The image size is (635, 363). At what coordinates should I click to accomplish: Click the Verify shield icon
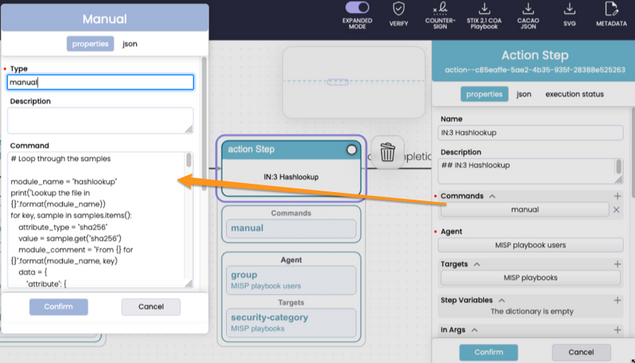click(x=398, y=9)
